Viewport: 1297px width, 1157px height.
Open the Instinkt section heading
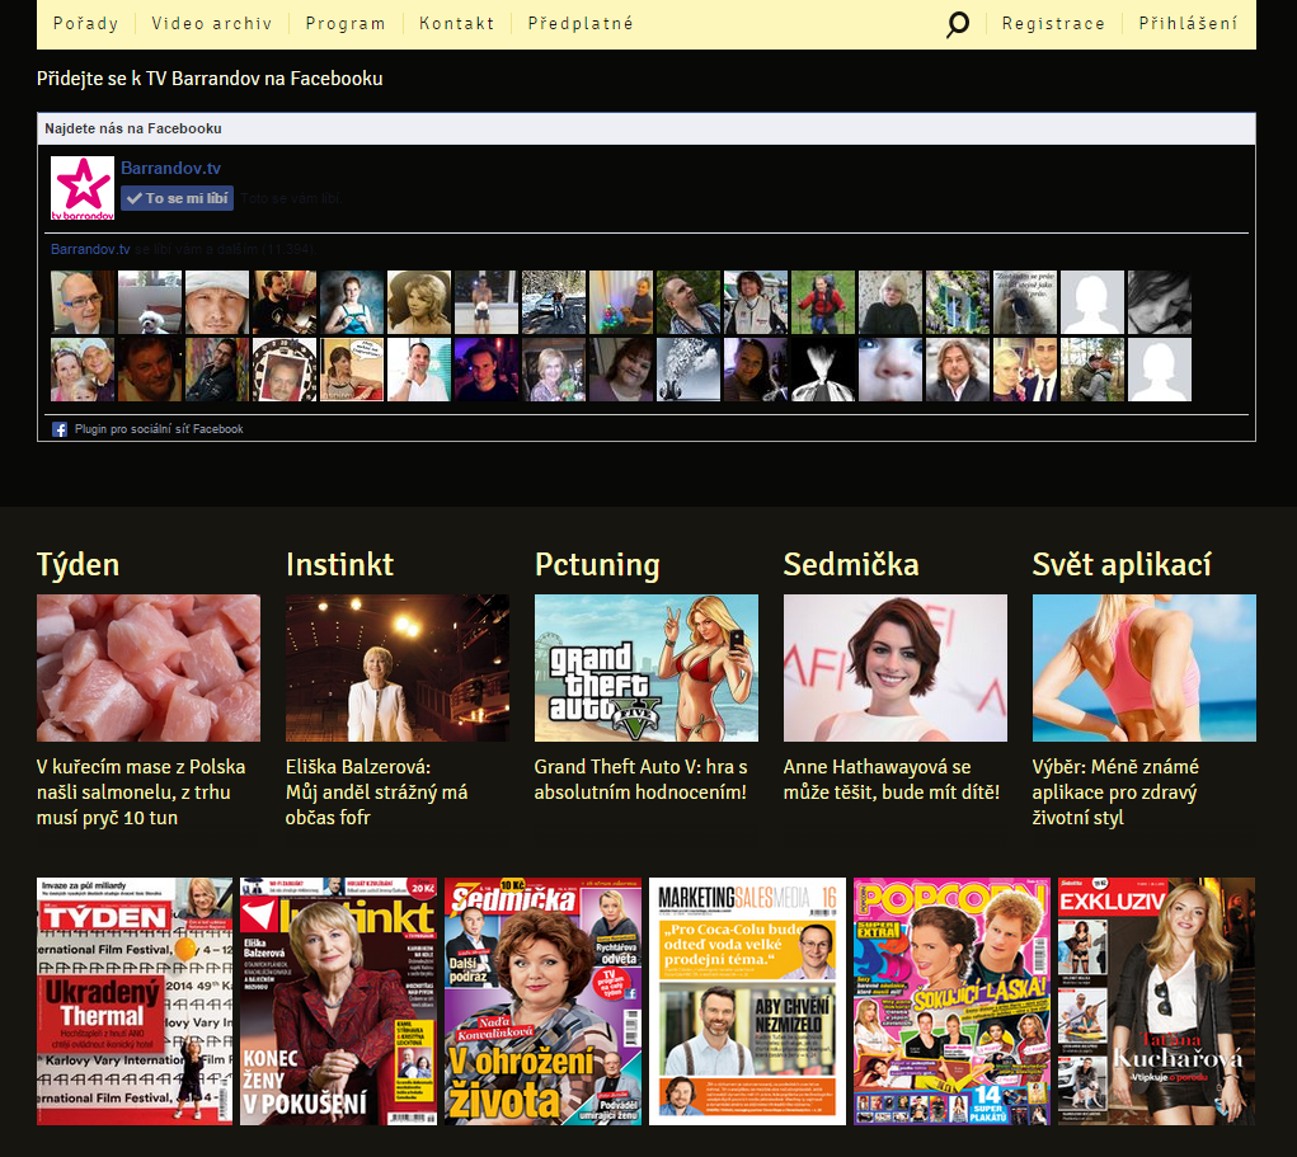(340, 565)
